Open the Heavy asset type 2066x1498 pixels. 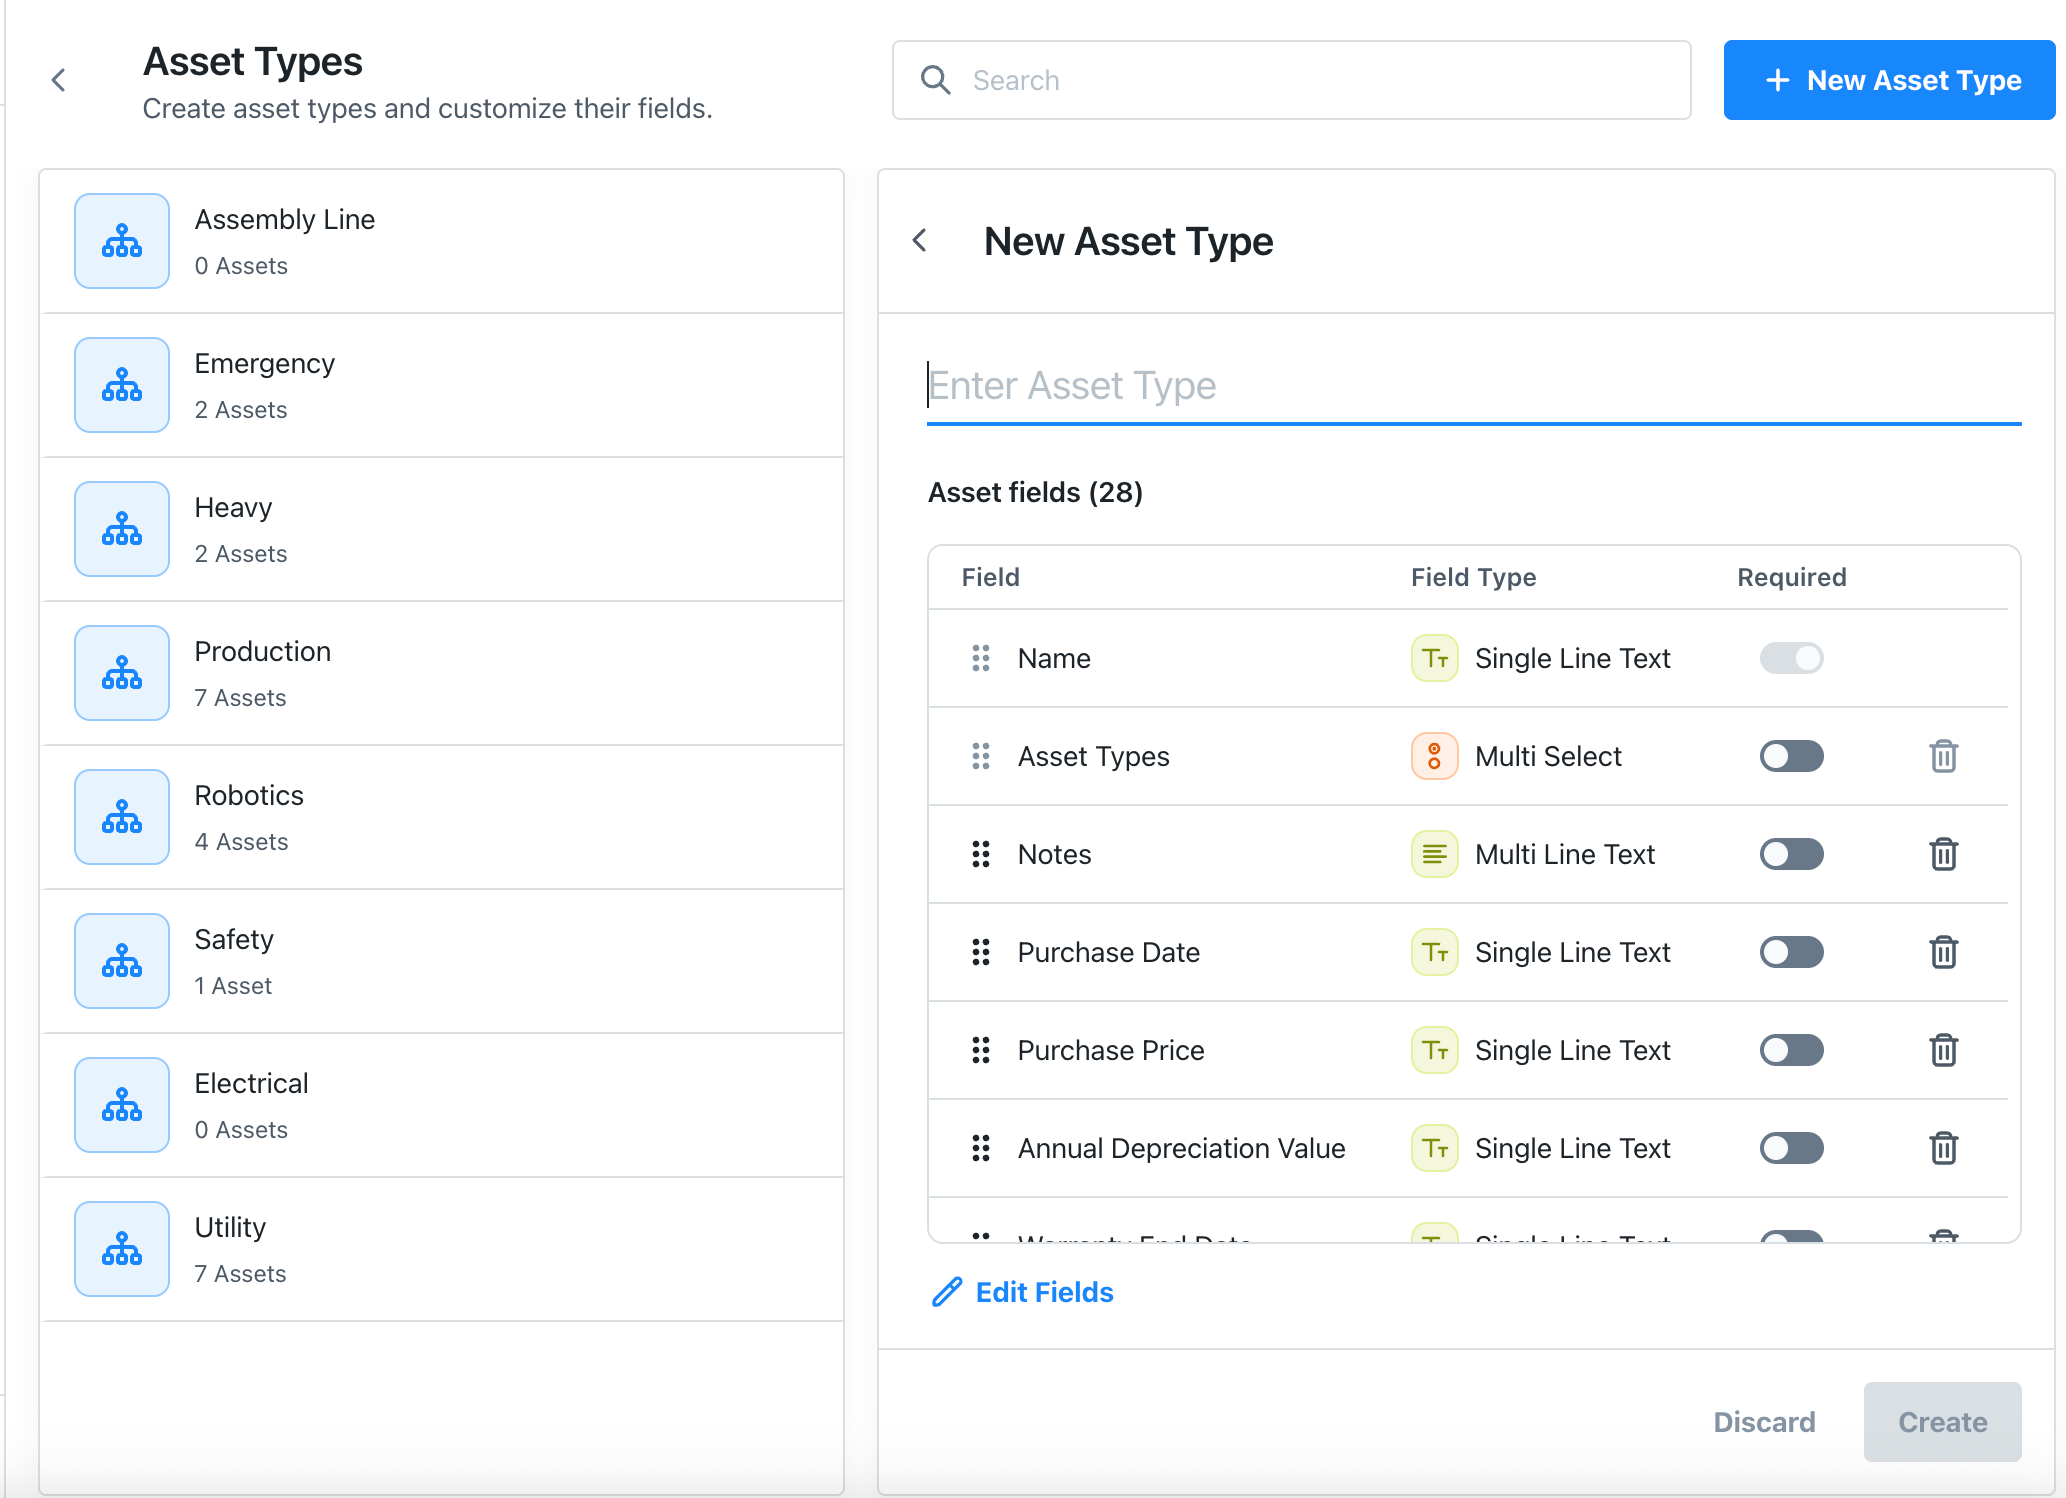click(442, 529)
